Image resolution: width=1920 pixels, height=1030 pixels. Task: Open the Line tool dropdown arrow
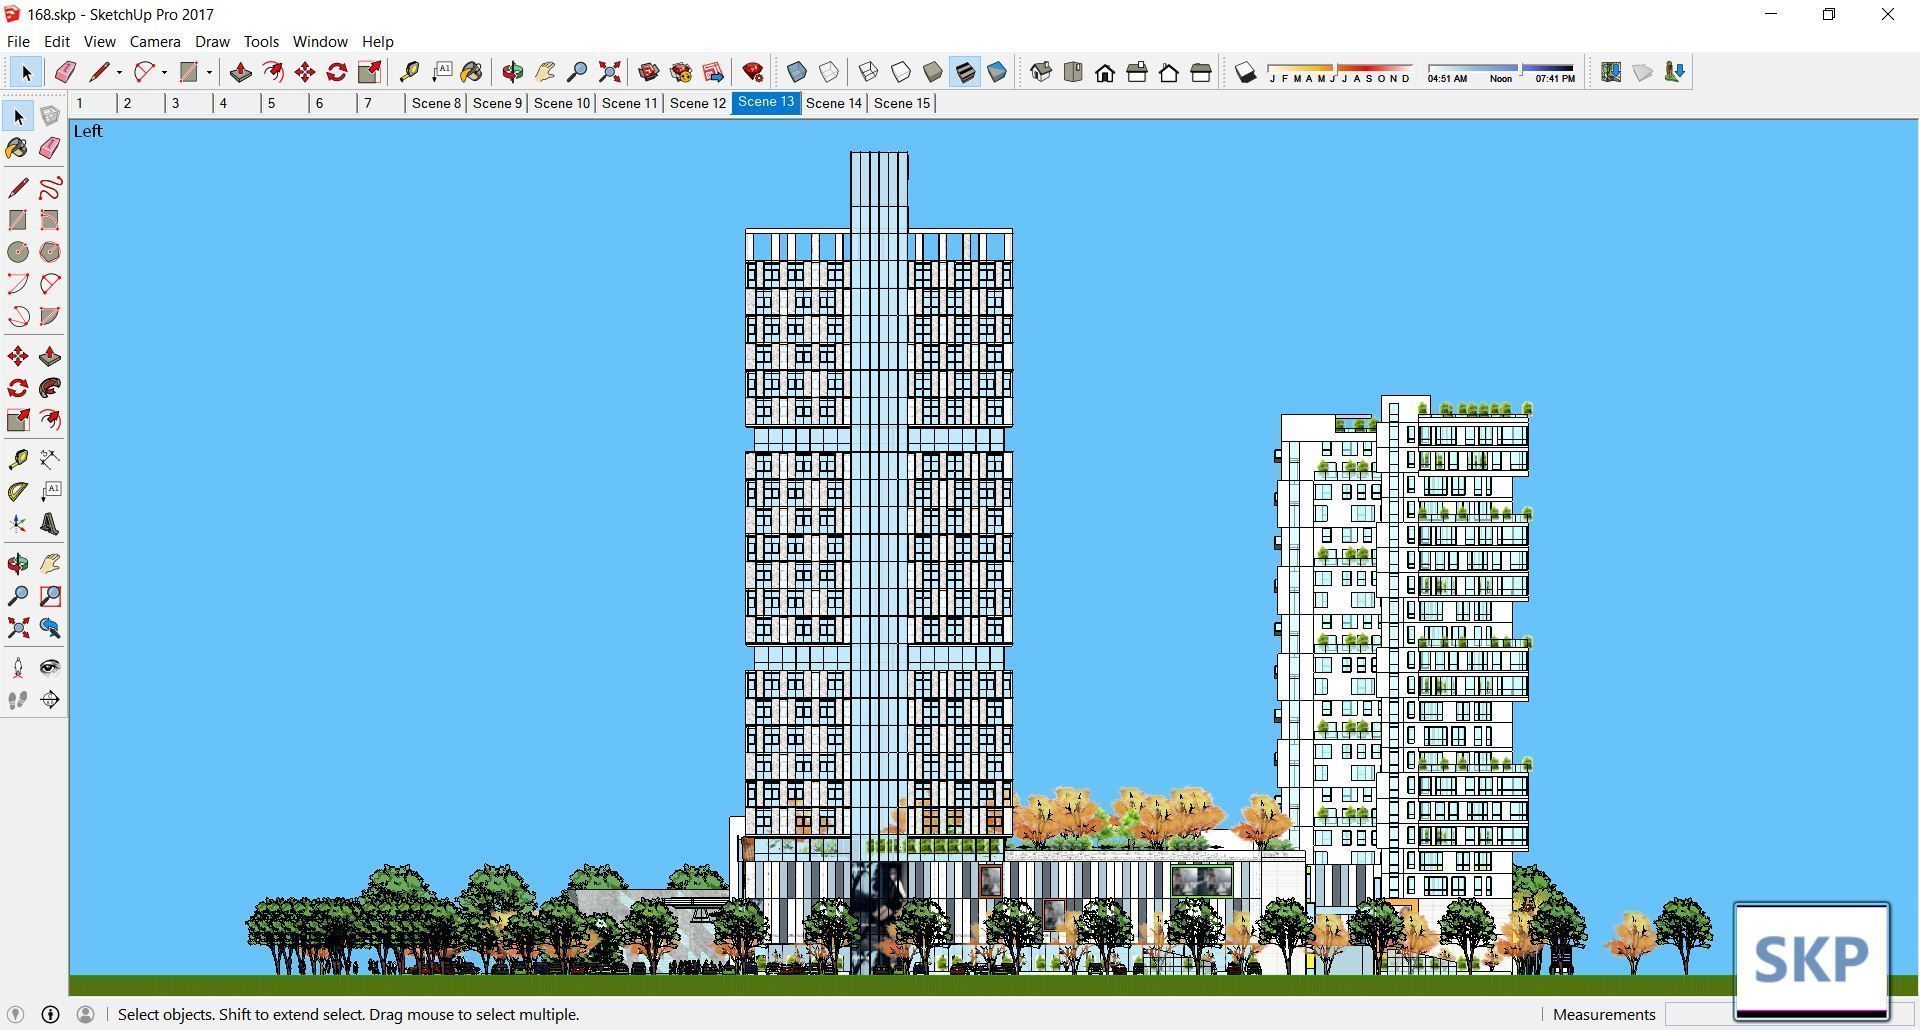(x=119, y=72)
